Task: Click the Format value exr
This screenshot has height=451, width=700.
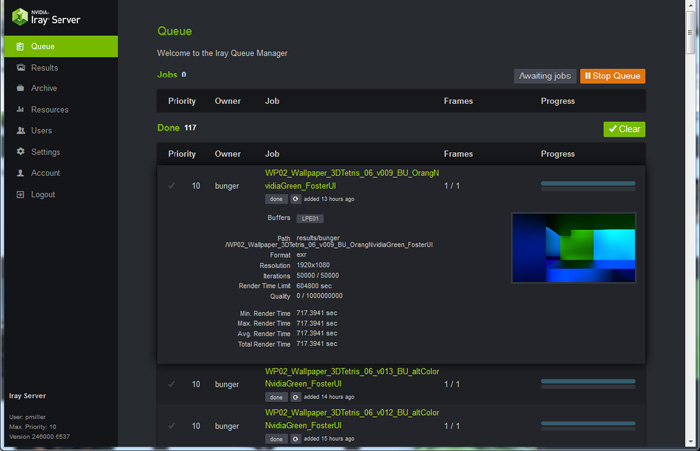Action: [x=301, y=255]
